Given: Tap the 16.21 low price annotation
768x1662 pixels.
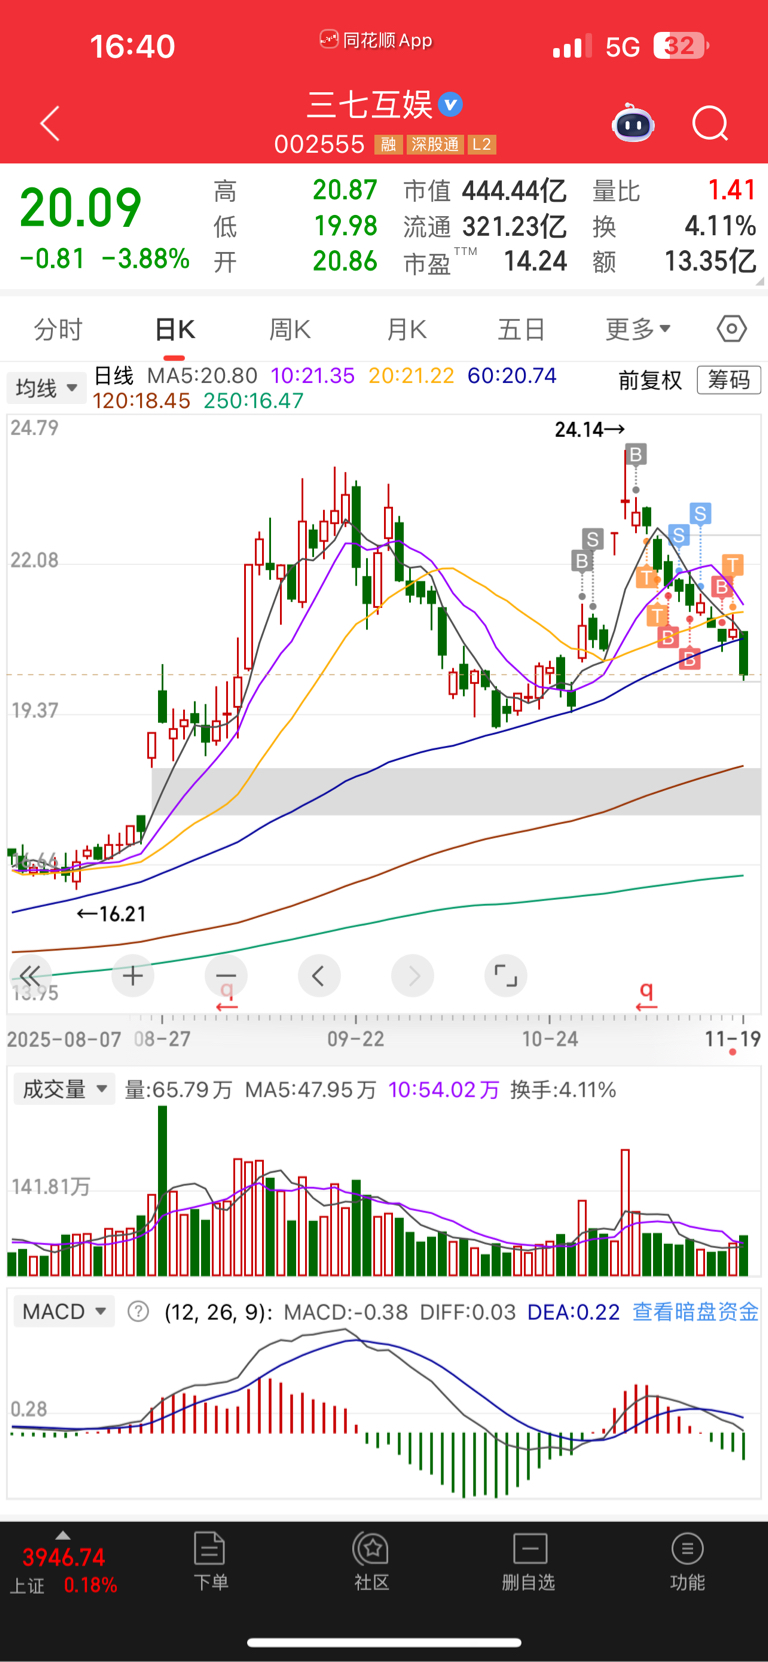Looking at the screenshot, I should tap(112, 914).
